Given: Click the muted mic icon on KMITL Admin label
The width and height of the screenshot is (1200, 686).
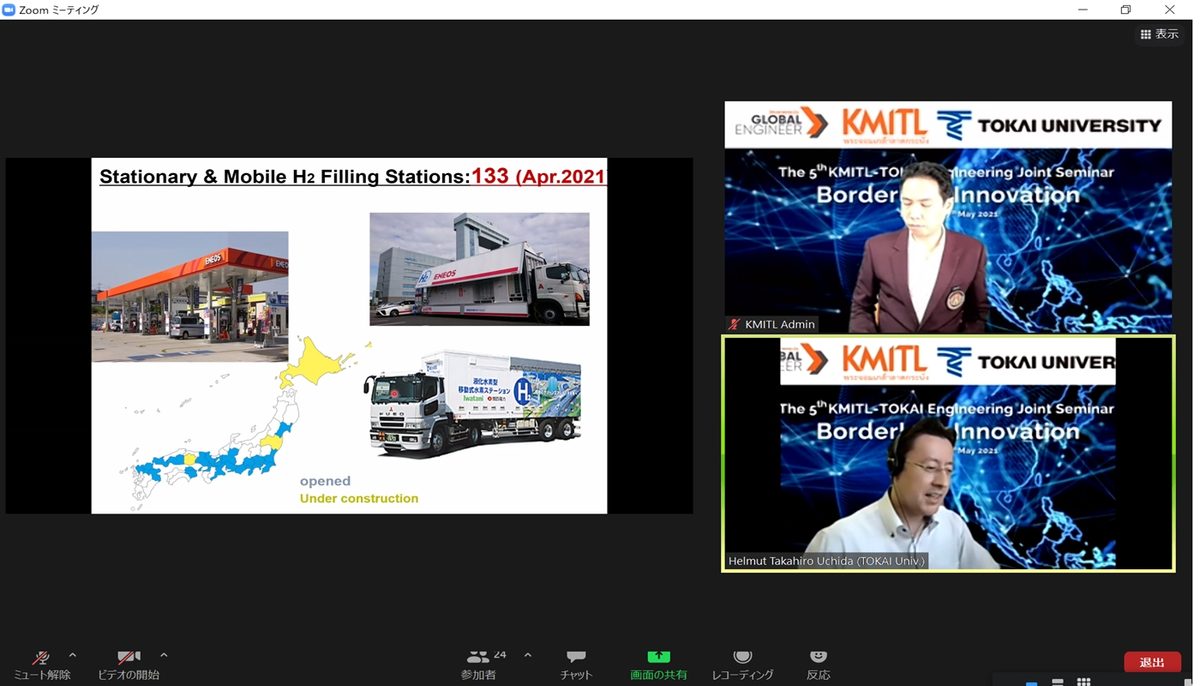Looking at the screenshot, I should (x=735, y=324).
